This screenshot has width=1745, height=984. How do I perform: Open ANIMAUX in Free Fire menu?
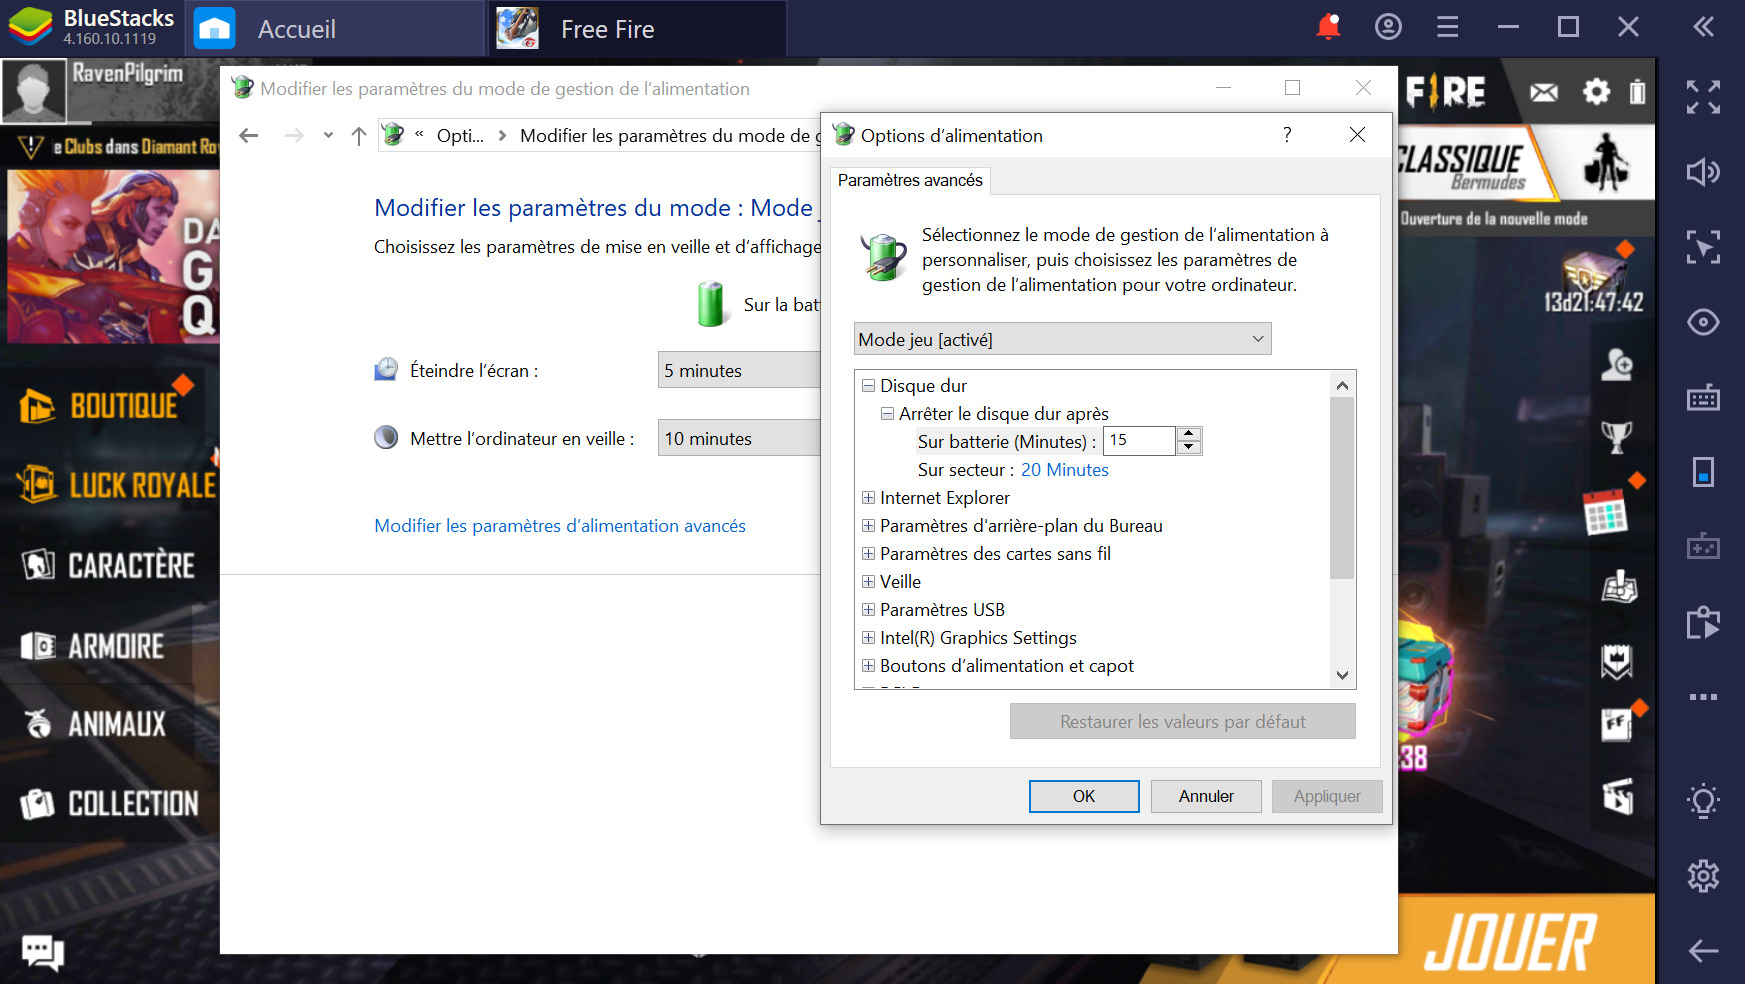coord(94,724)
